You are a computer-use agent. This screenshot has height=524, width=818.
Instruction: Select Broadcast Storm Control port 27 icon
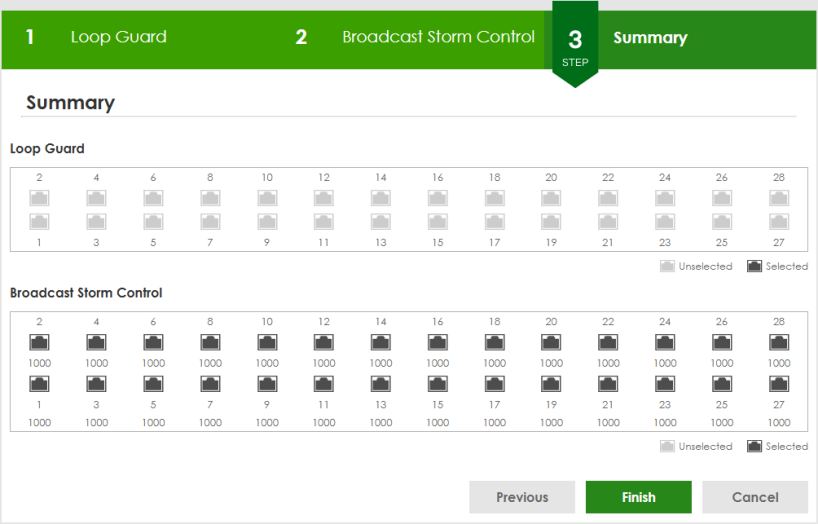pyautogui.click(x=779, y=384)
